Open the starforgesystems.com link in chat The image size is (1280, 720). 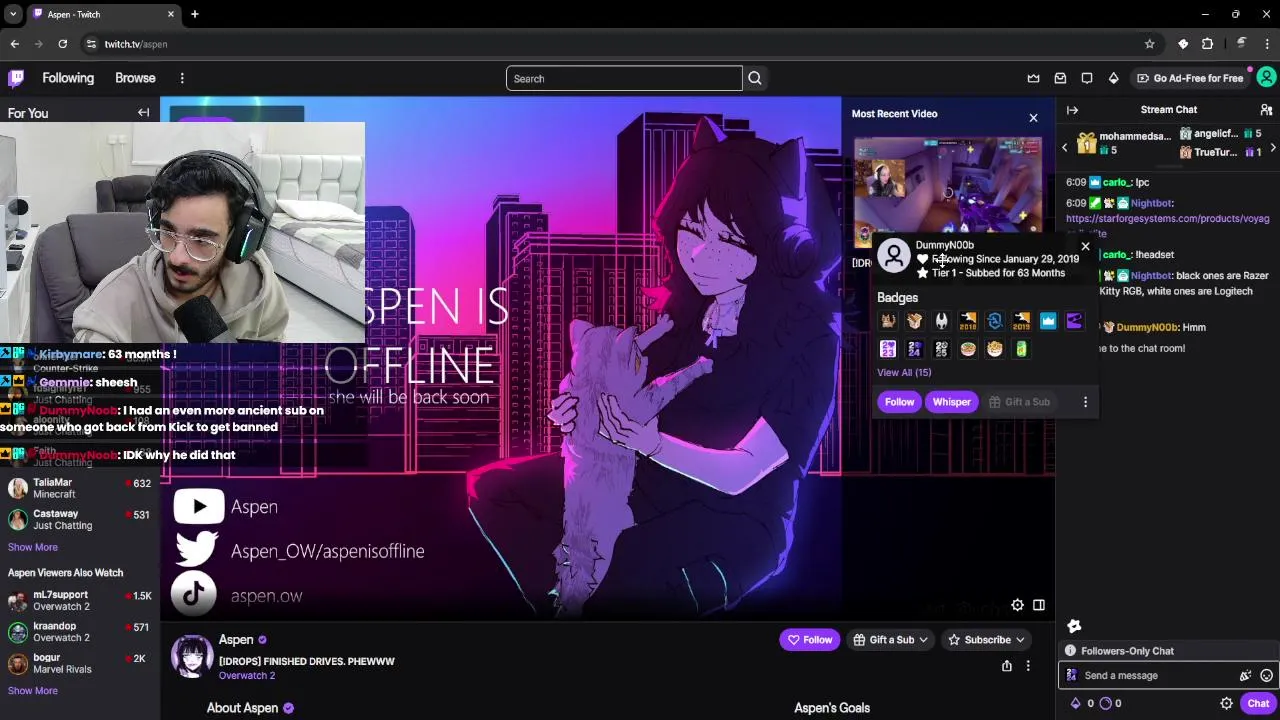tap(1167, 218)
